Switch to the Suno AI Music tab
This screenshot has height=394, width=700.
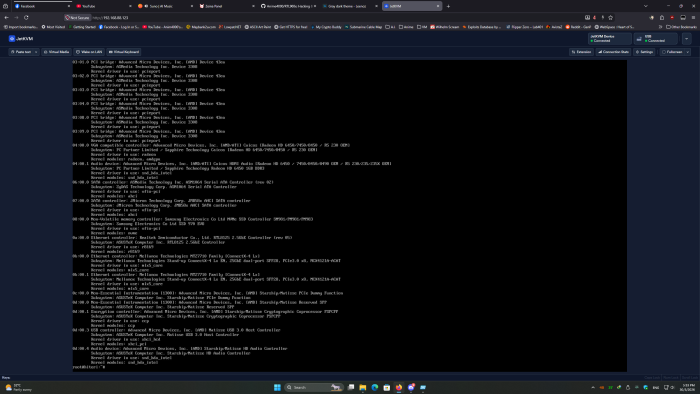point(165,6)
